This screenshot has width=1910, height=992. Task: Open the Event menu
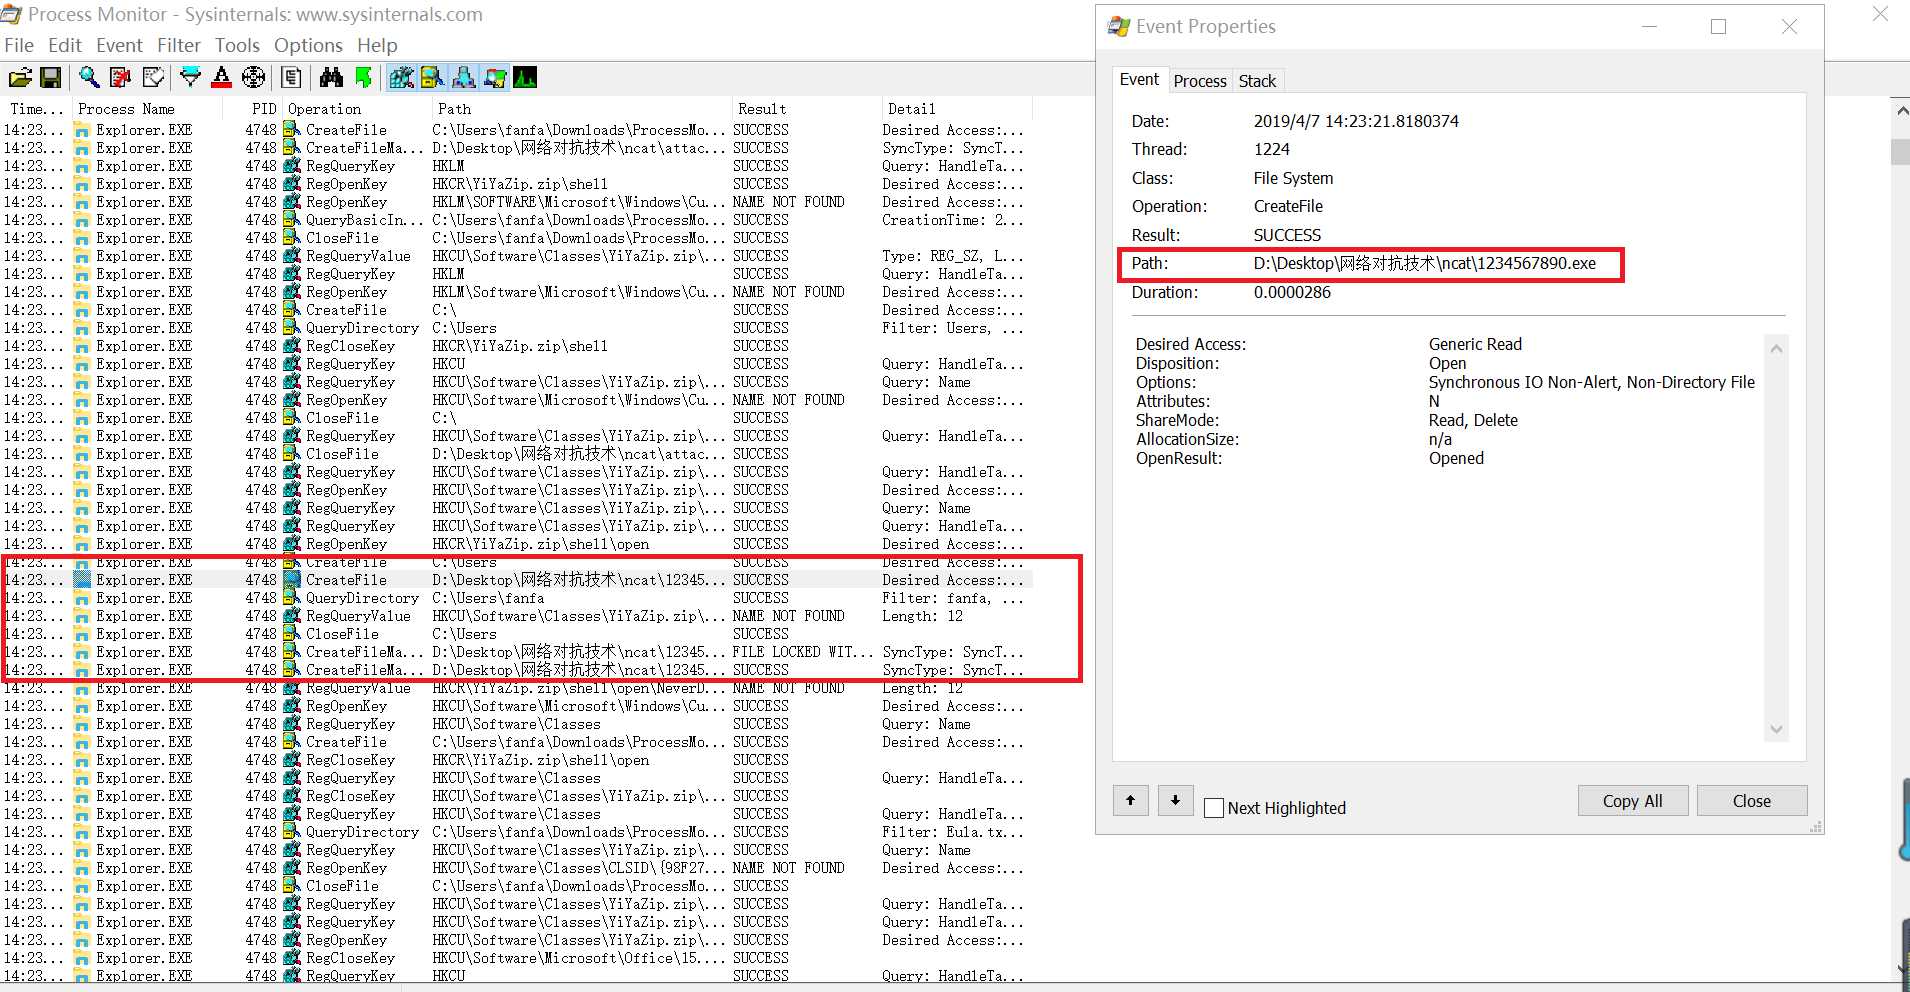click(119, 45)
